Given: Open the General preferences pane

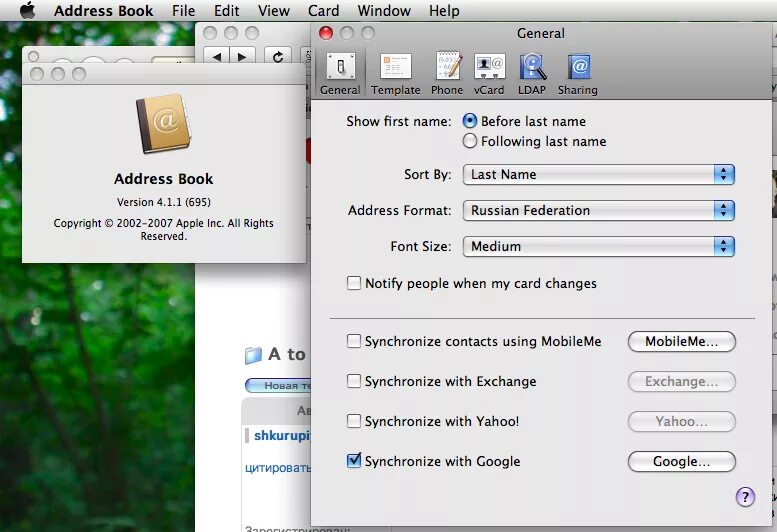Looking at the screenshot, I should pos(340,73).
